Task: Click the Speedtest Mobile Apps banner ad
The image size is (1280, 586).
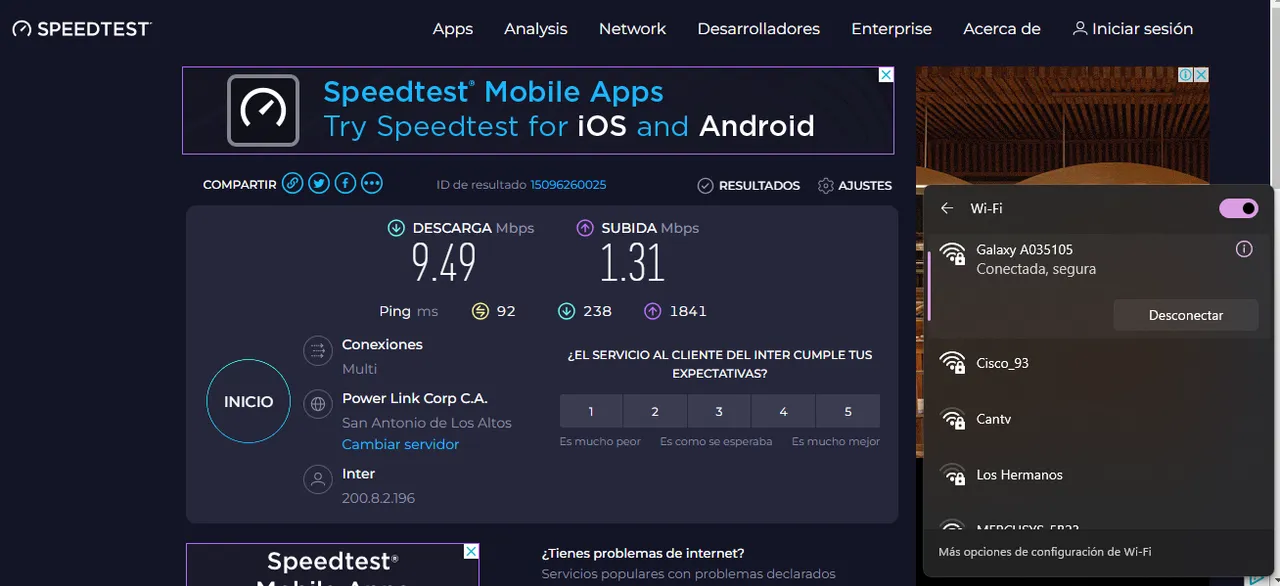Action: pyautogui.click(x=538, y=110)
